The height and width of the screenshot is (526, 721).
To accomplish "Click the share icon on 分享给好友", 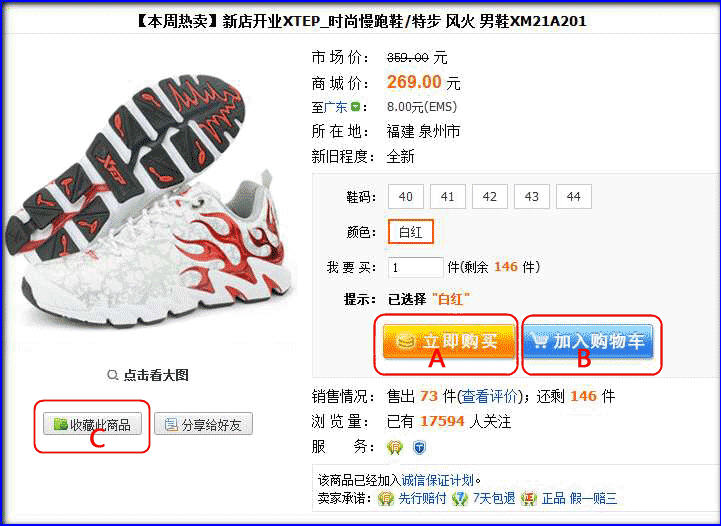I will coord(171,424).
